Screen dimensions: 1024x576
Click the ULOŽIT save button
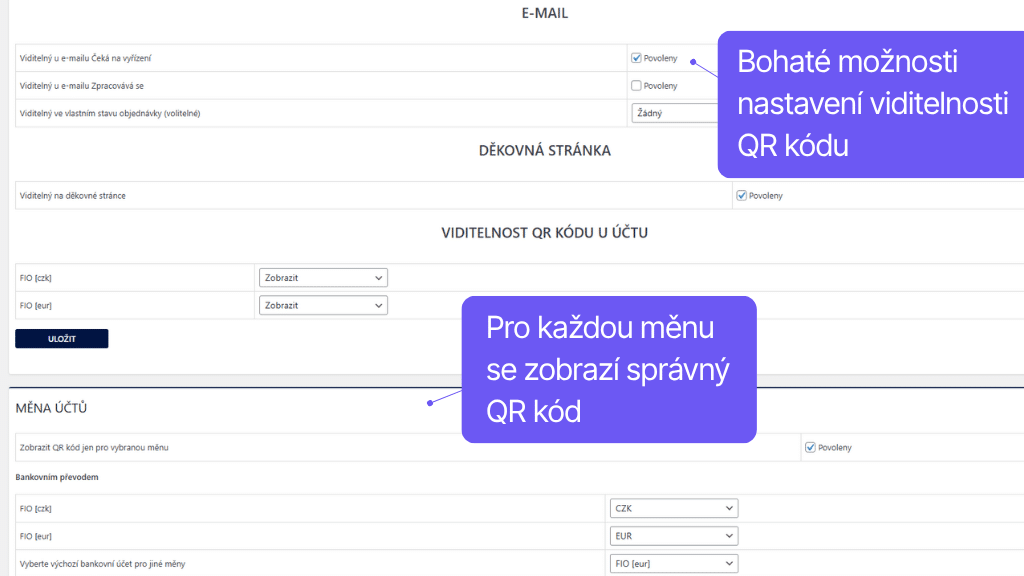[62, 339]
